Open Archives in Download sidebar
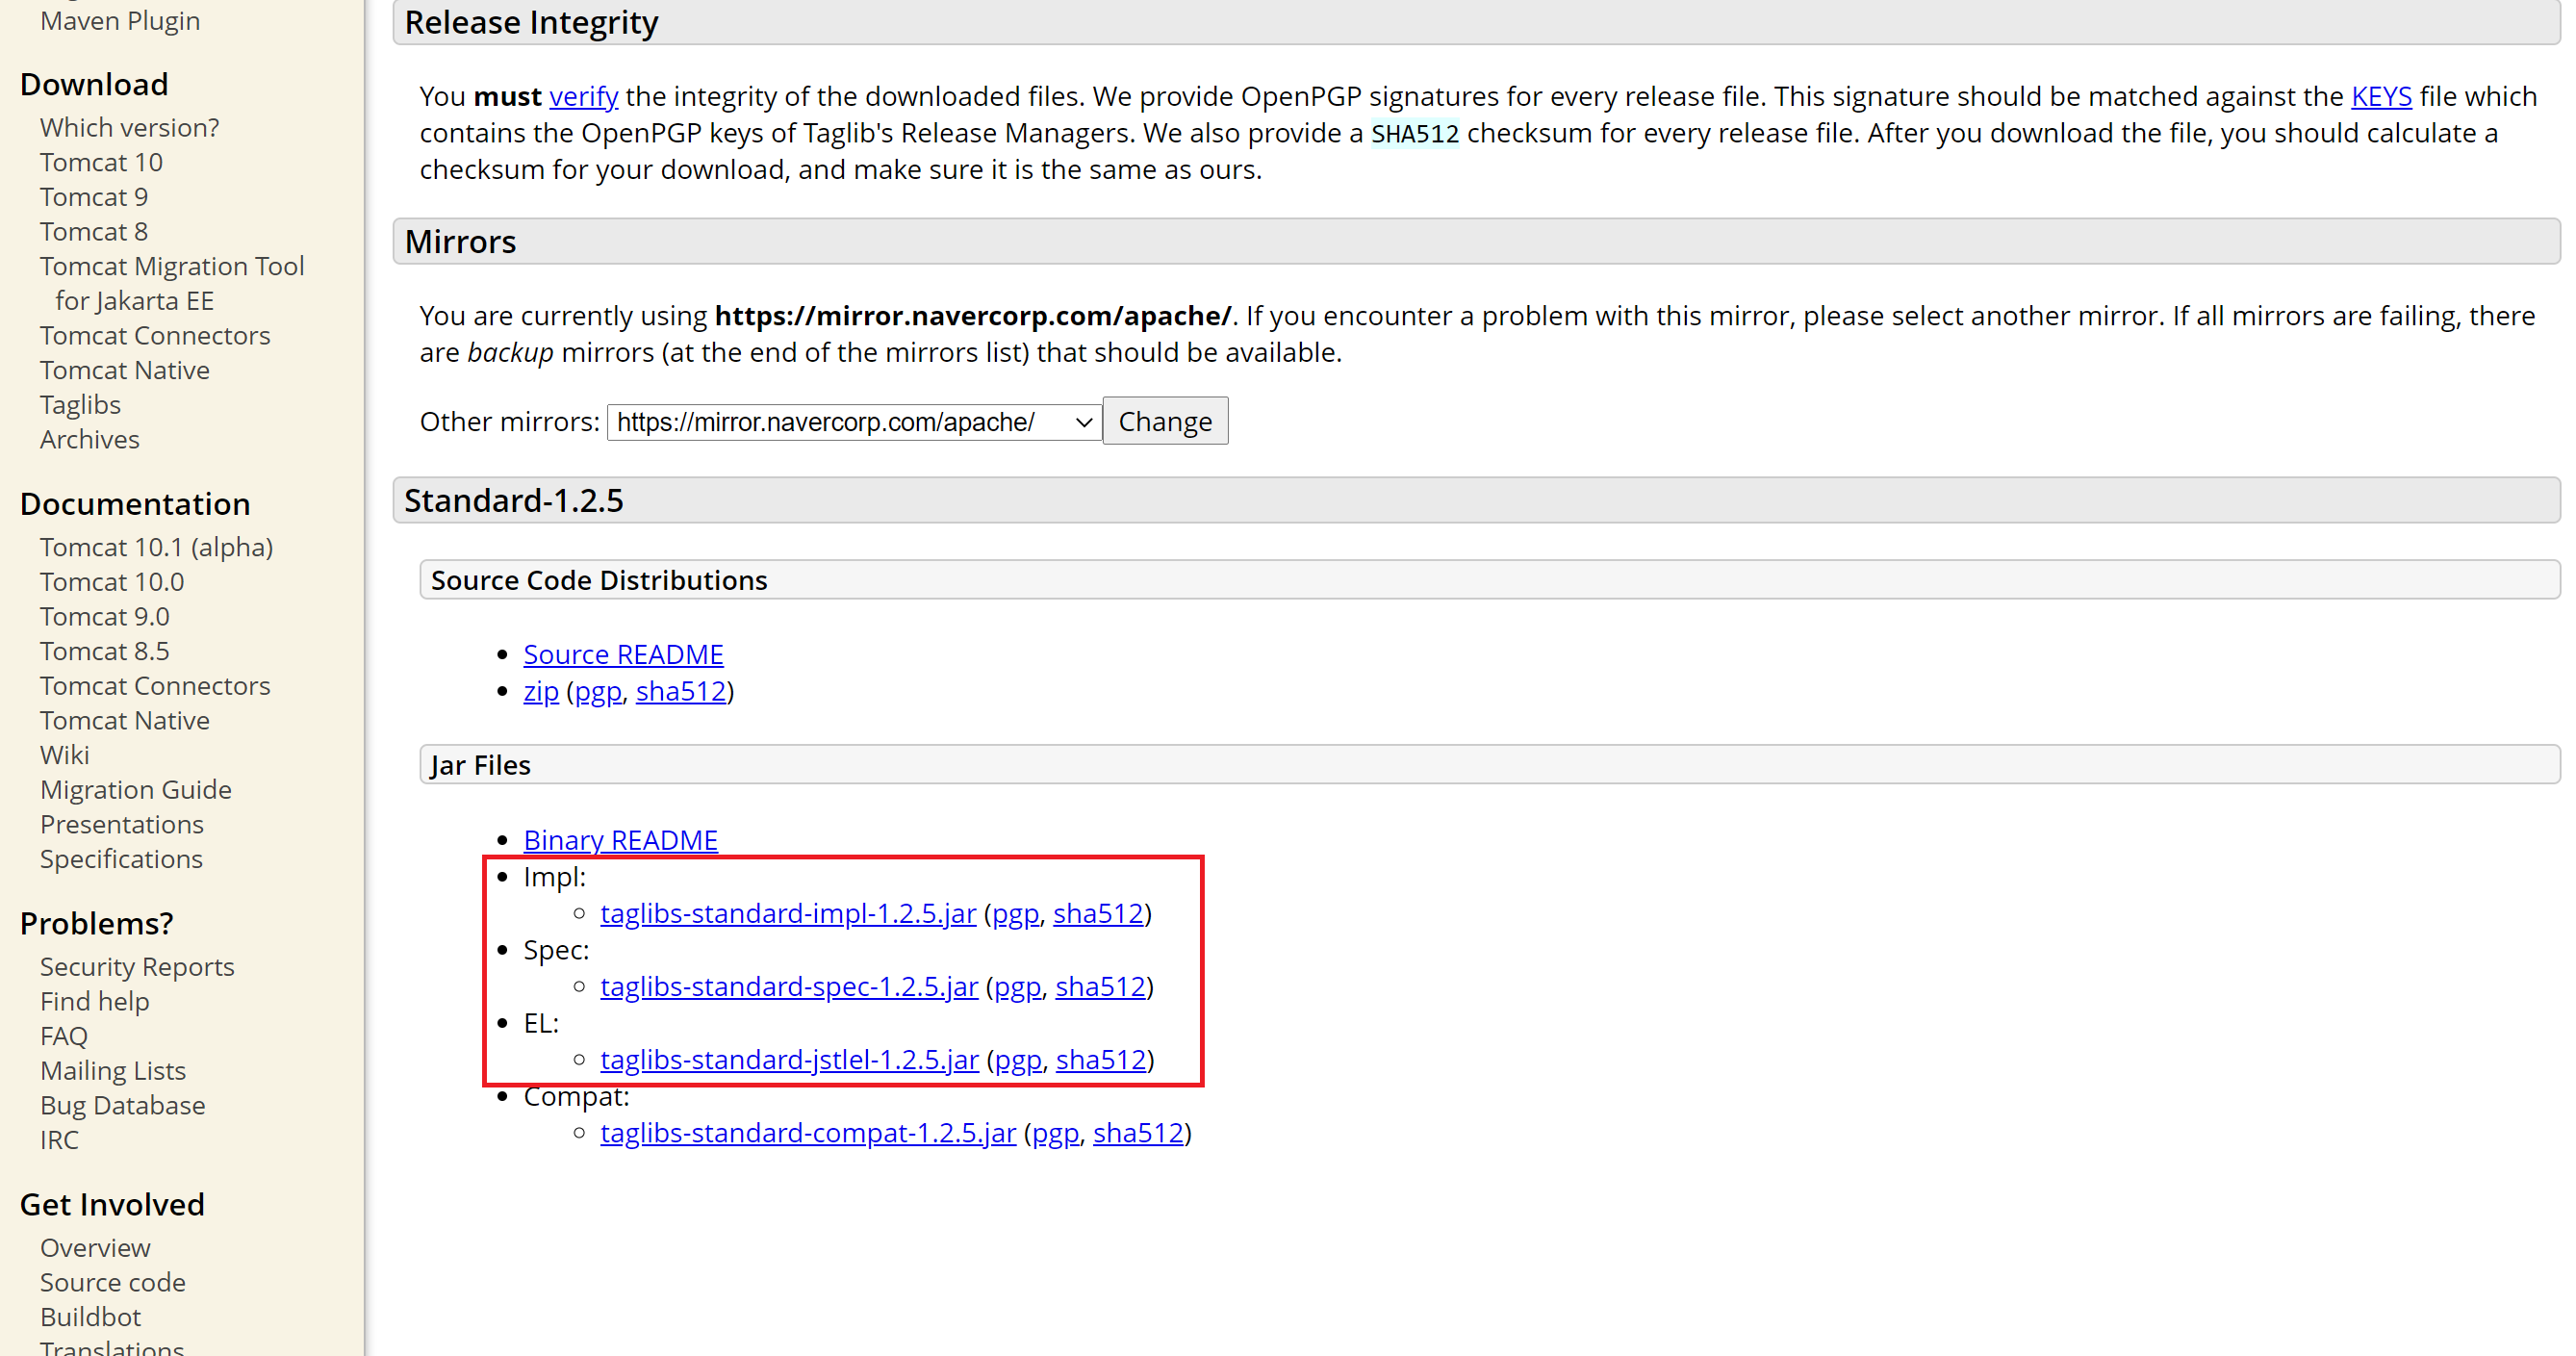The height and width of the screenshot is (1356, 2576). 89,439
